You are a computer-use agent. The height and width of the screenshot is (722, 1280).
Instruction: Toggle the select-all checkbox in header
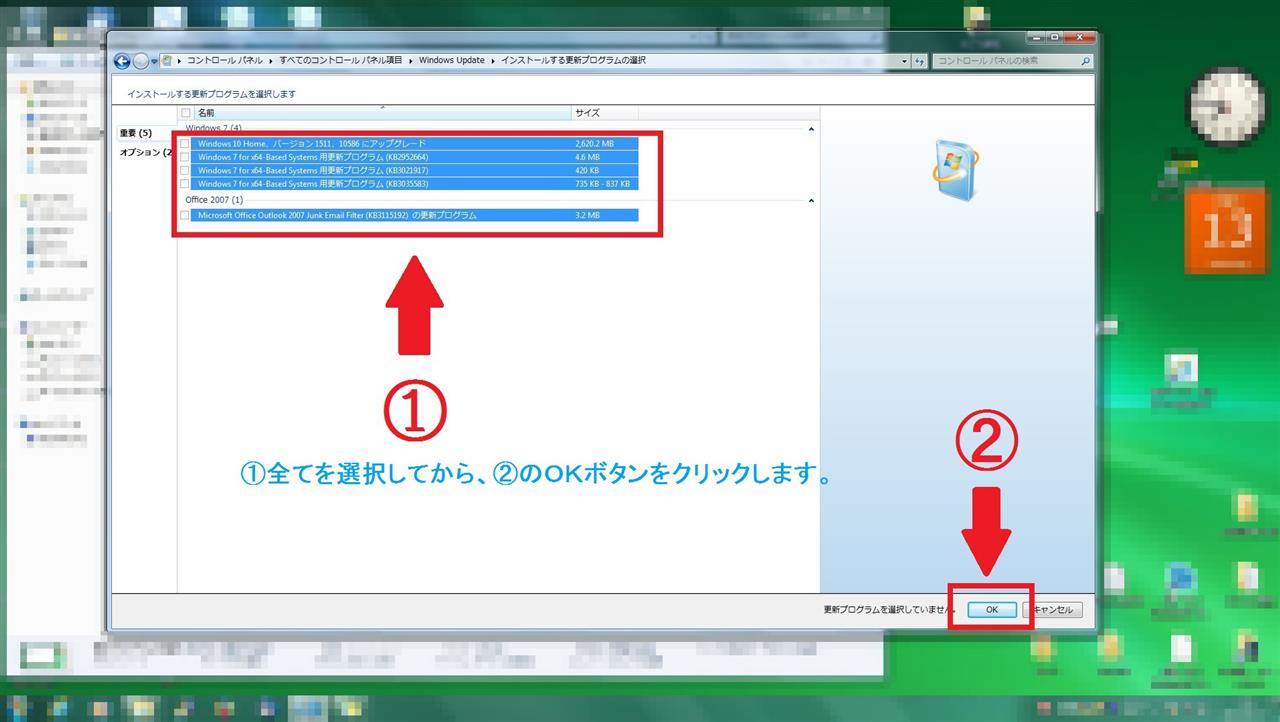[x=185, y=113]
